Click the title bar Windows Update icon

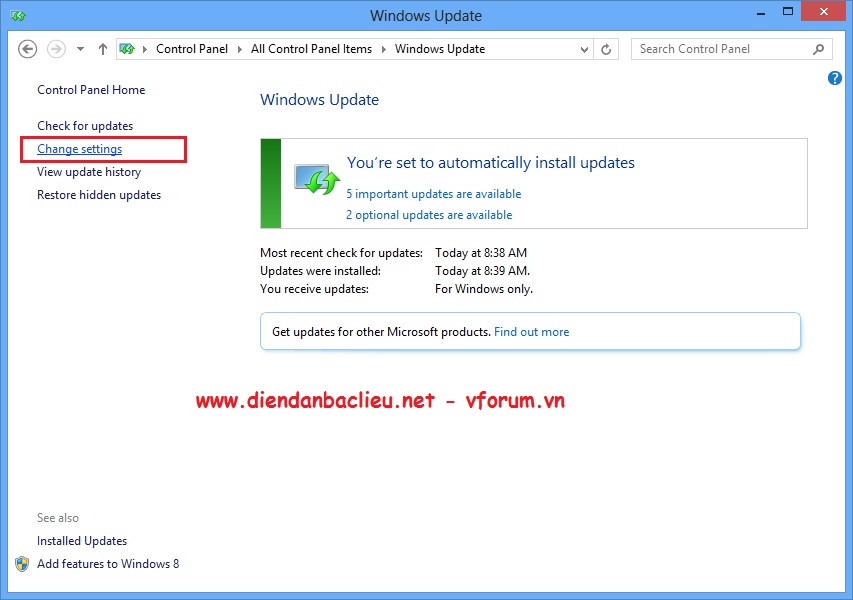(18, 16)
